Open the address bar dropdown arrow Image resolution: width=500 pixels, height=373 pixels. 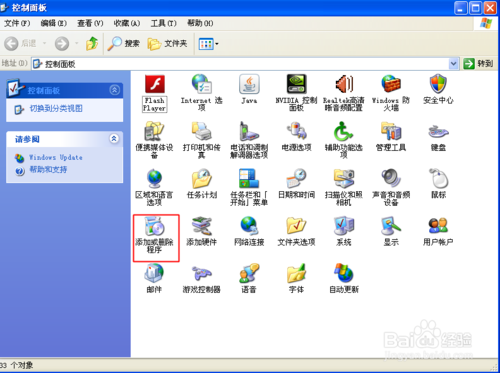453,63
